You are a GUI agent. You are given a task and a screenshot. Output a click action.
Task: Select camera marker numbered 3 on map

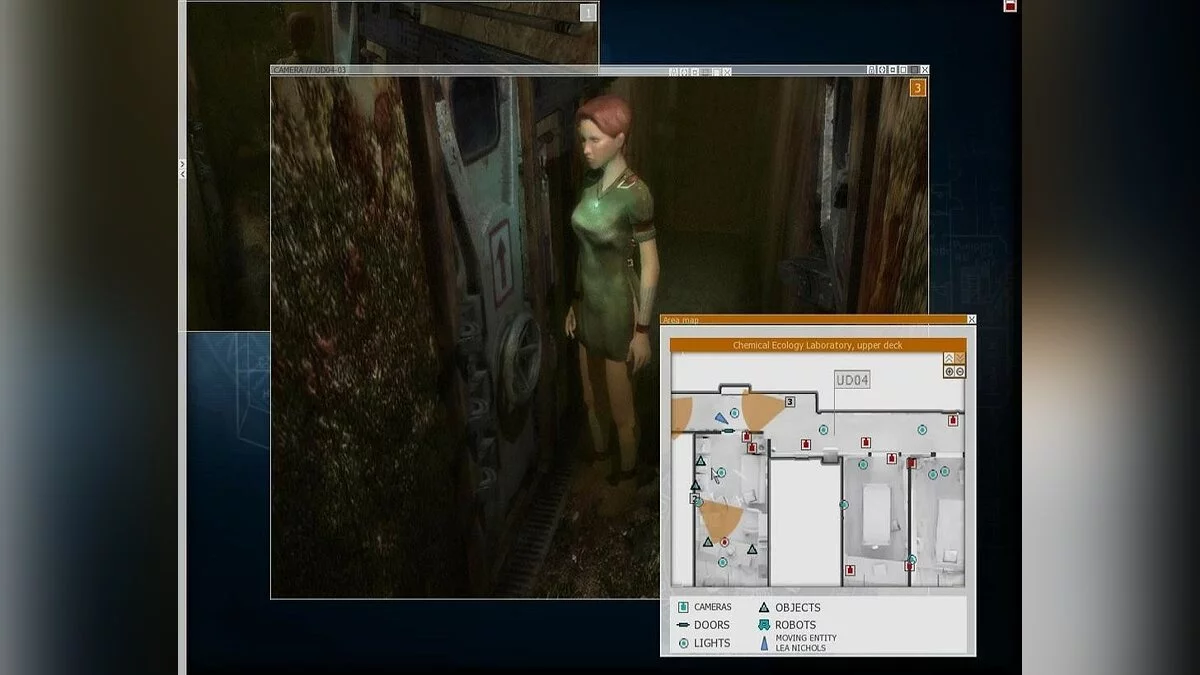point(790,402)
